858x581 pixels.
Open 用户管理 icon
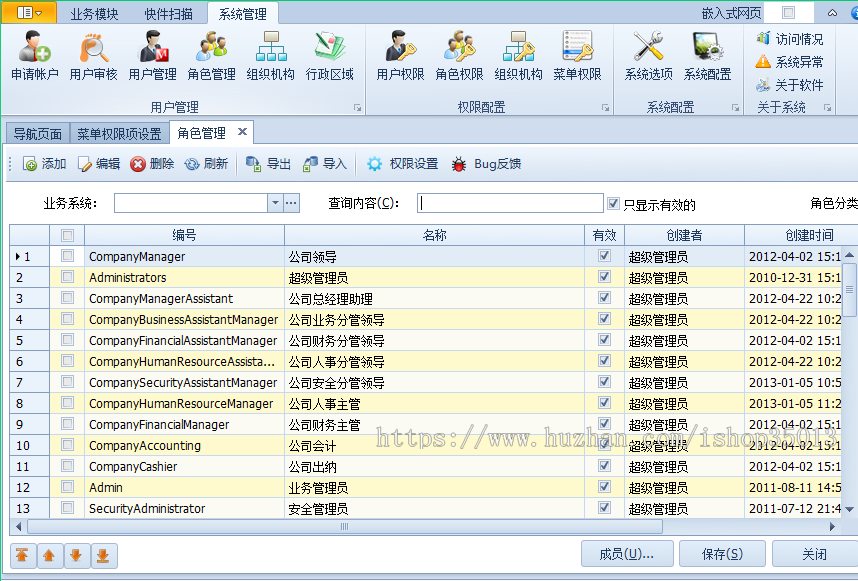[153, 56]
